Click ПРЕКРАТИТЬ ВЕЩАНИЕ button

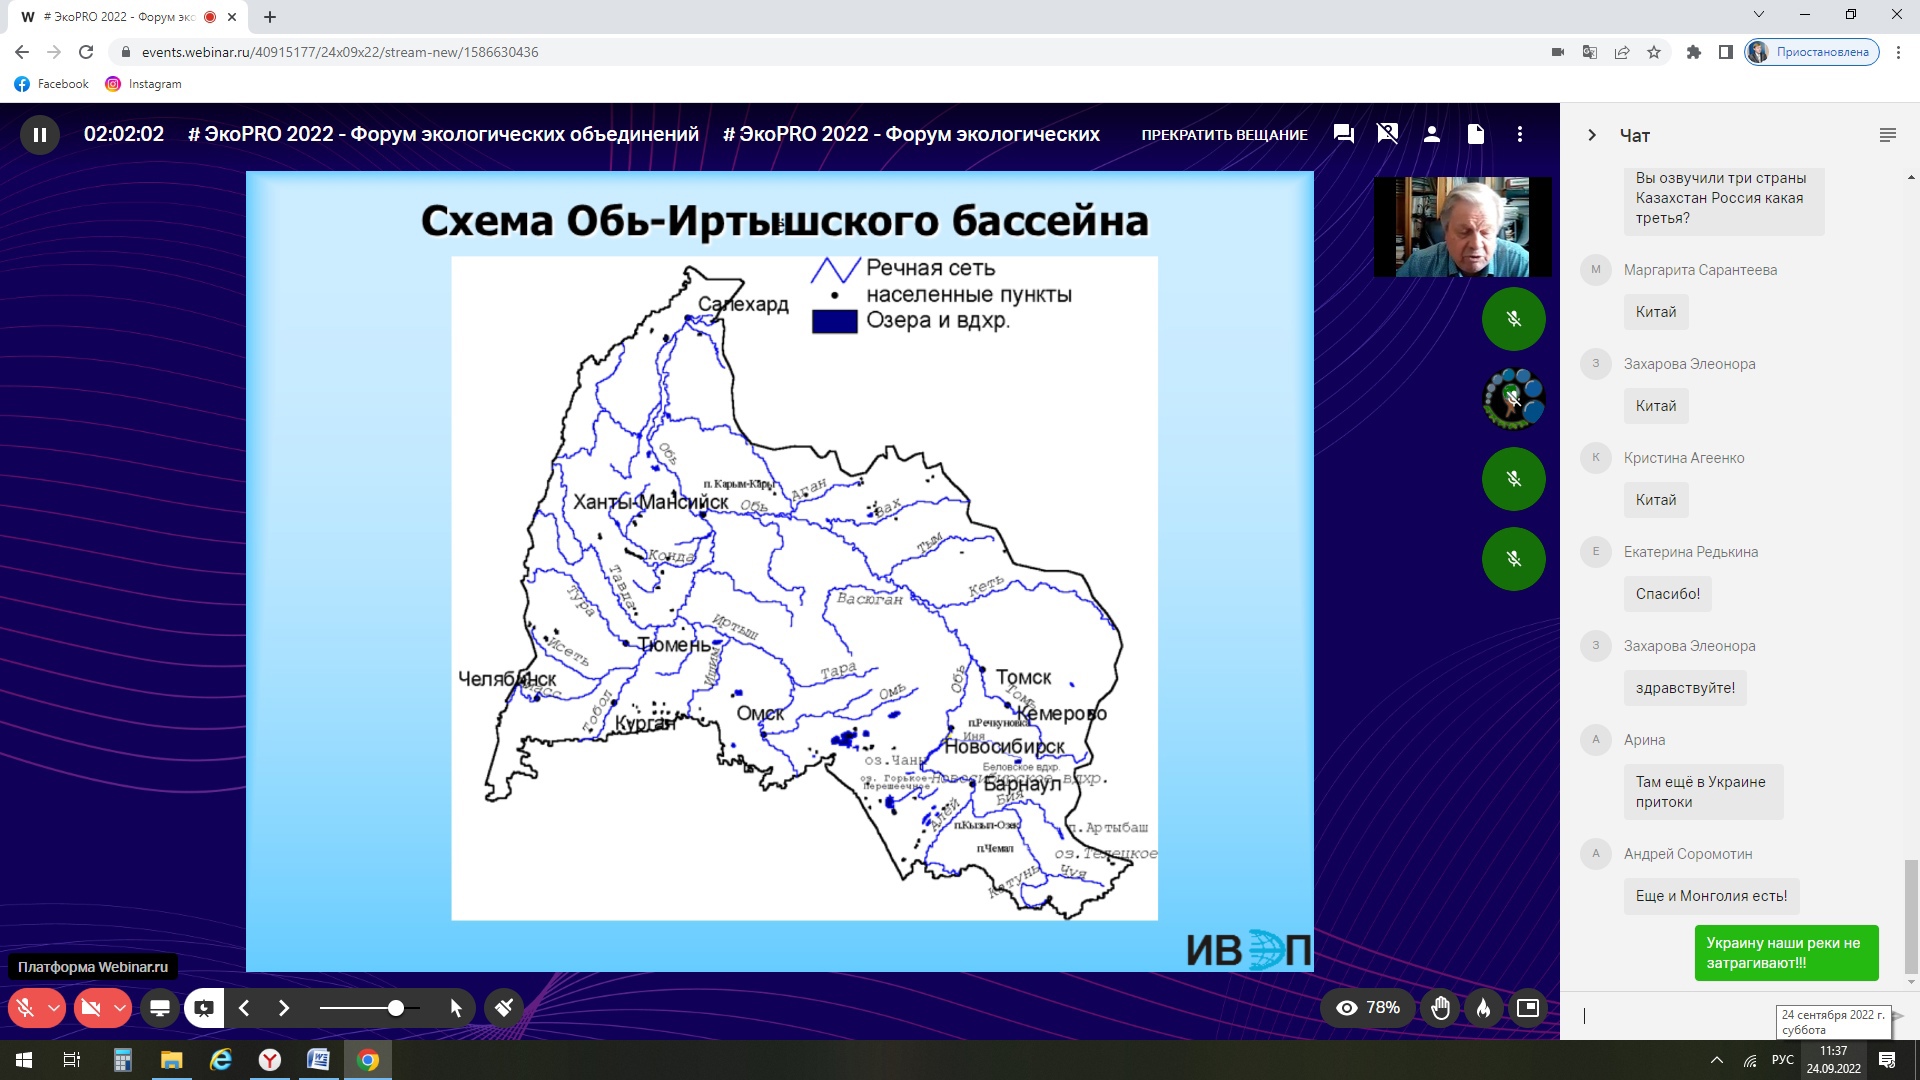pyautogui.click(x=1224, y=135)
